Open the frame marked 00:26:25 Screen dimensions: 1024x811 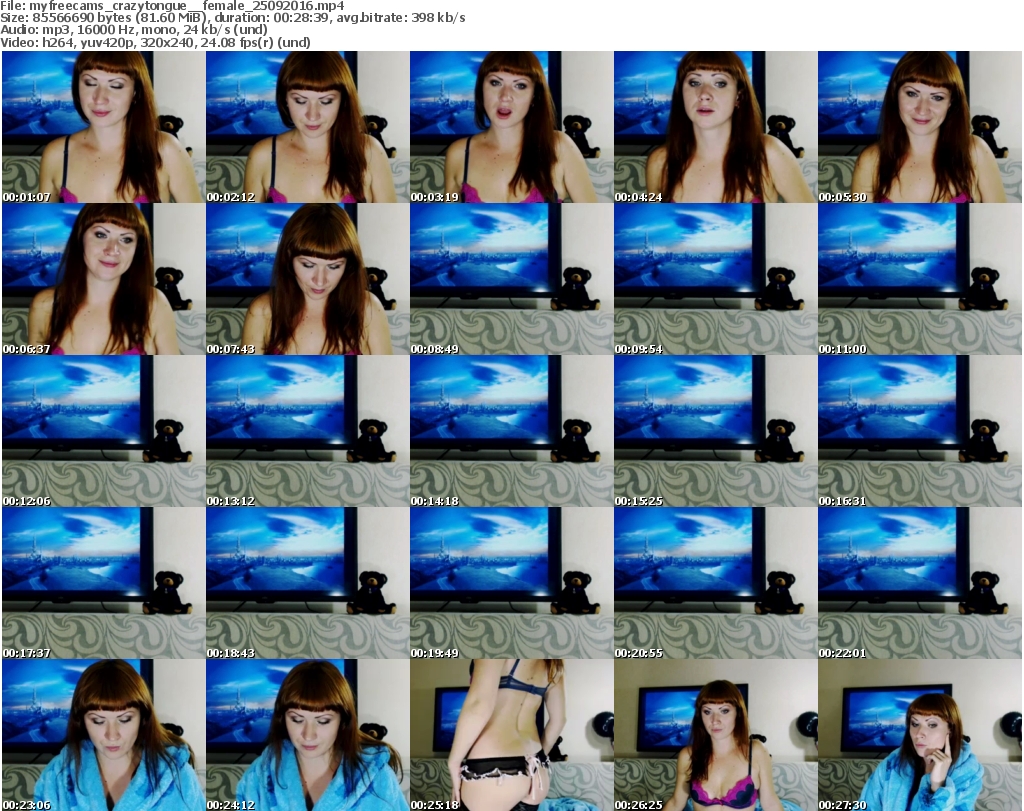(x=714, y=735)
